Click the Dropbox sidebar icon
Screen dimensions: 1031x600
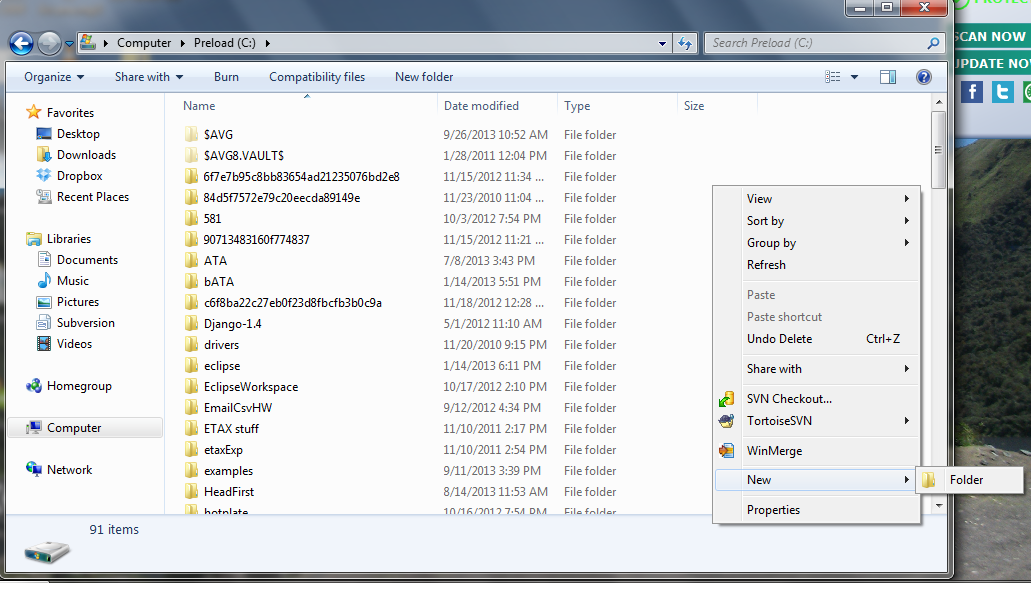(43, 175)
